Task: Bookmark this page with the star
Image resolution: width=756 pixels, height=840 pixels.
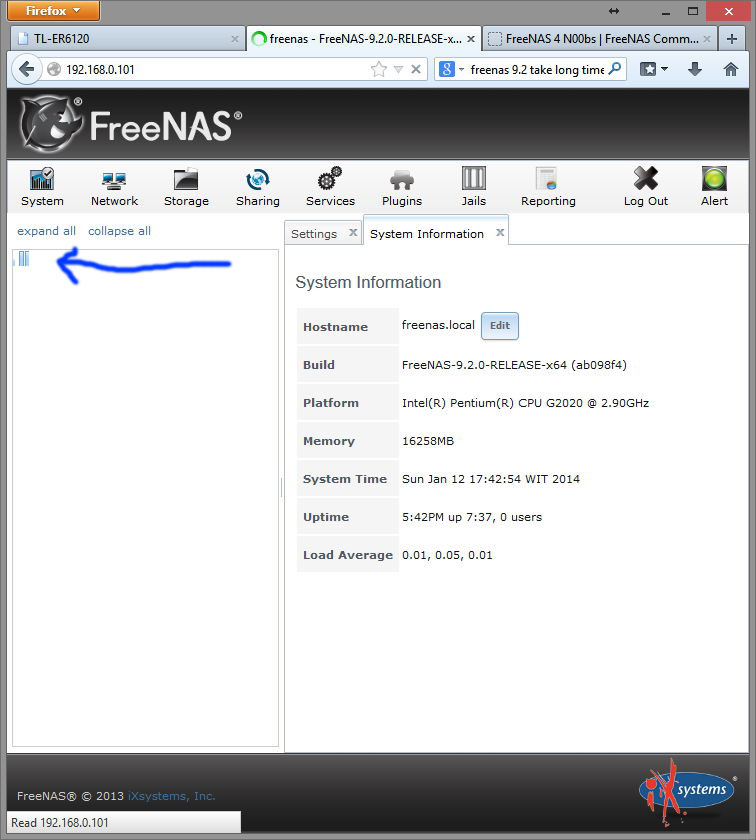Action: 379,69
